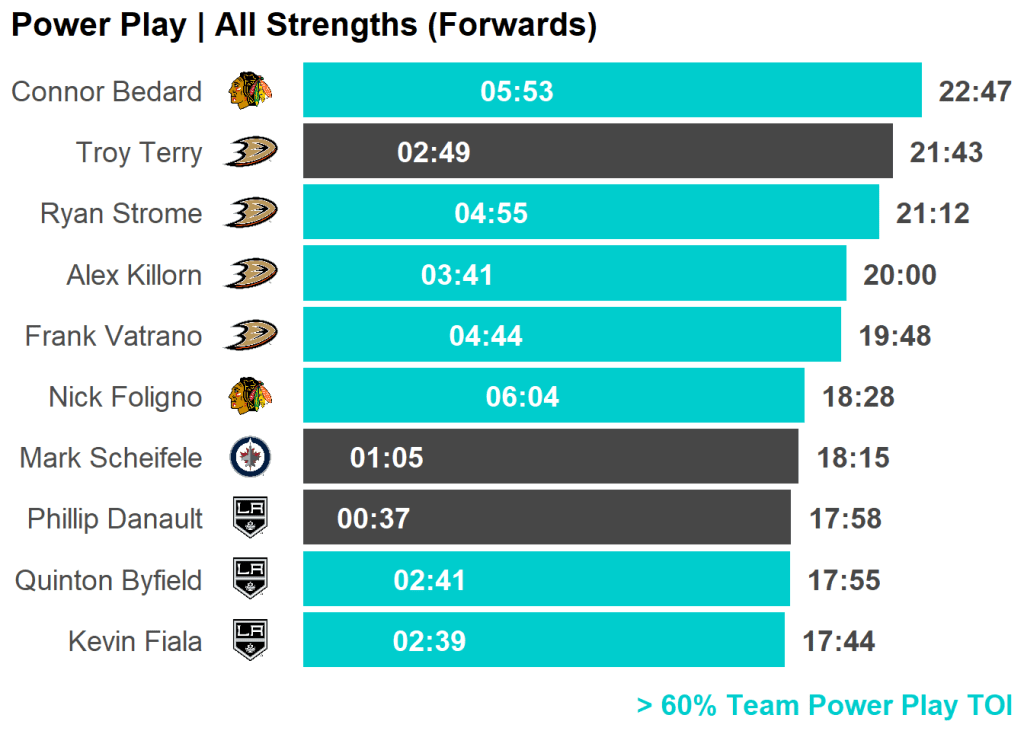Click the Ducks logo next to Alex Killorn
The width and height of the screenshot is (1024, 731).
coord(250,274)
